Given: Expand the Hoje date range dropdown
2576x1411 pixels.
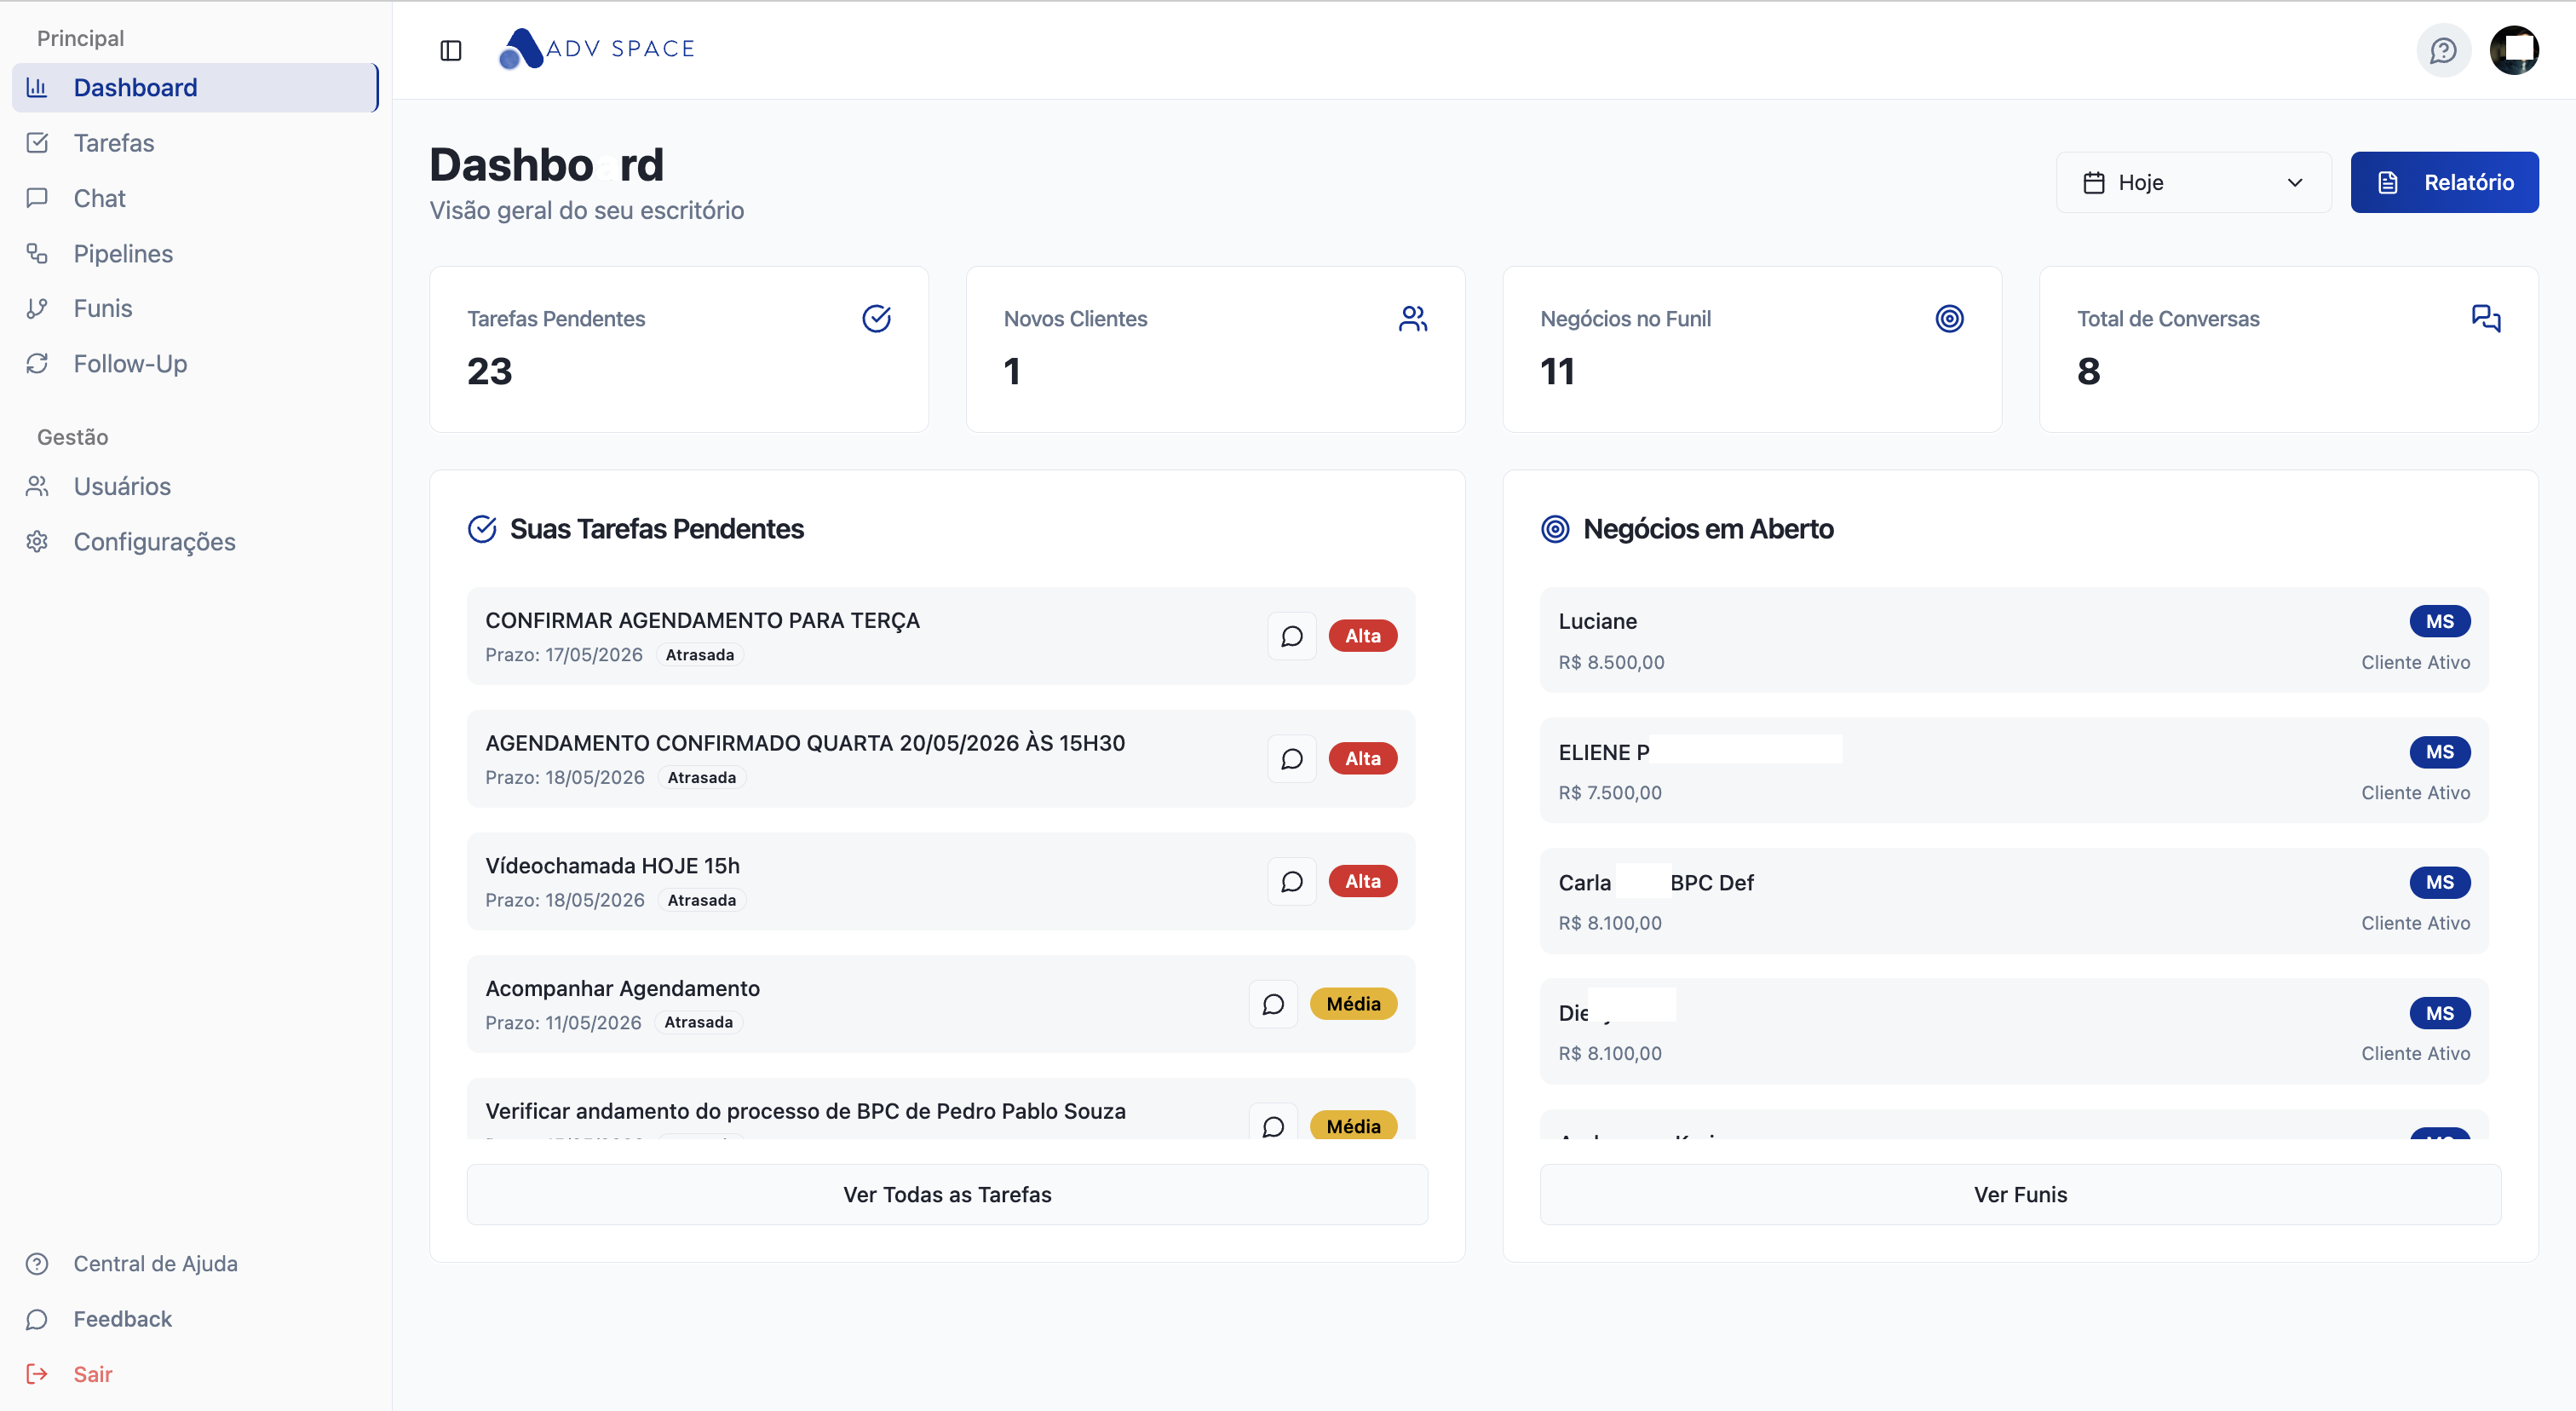Looking at the screenshot, I should 2193,182.
